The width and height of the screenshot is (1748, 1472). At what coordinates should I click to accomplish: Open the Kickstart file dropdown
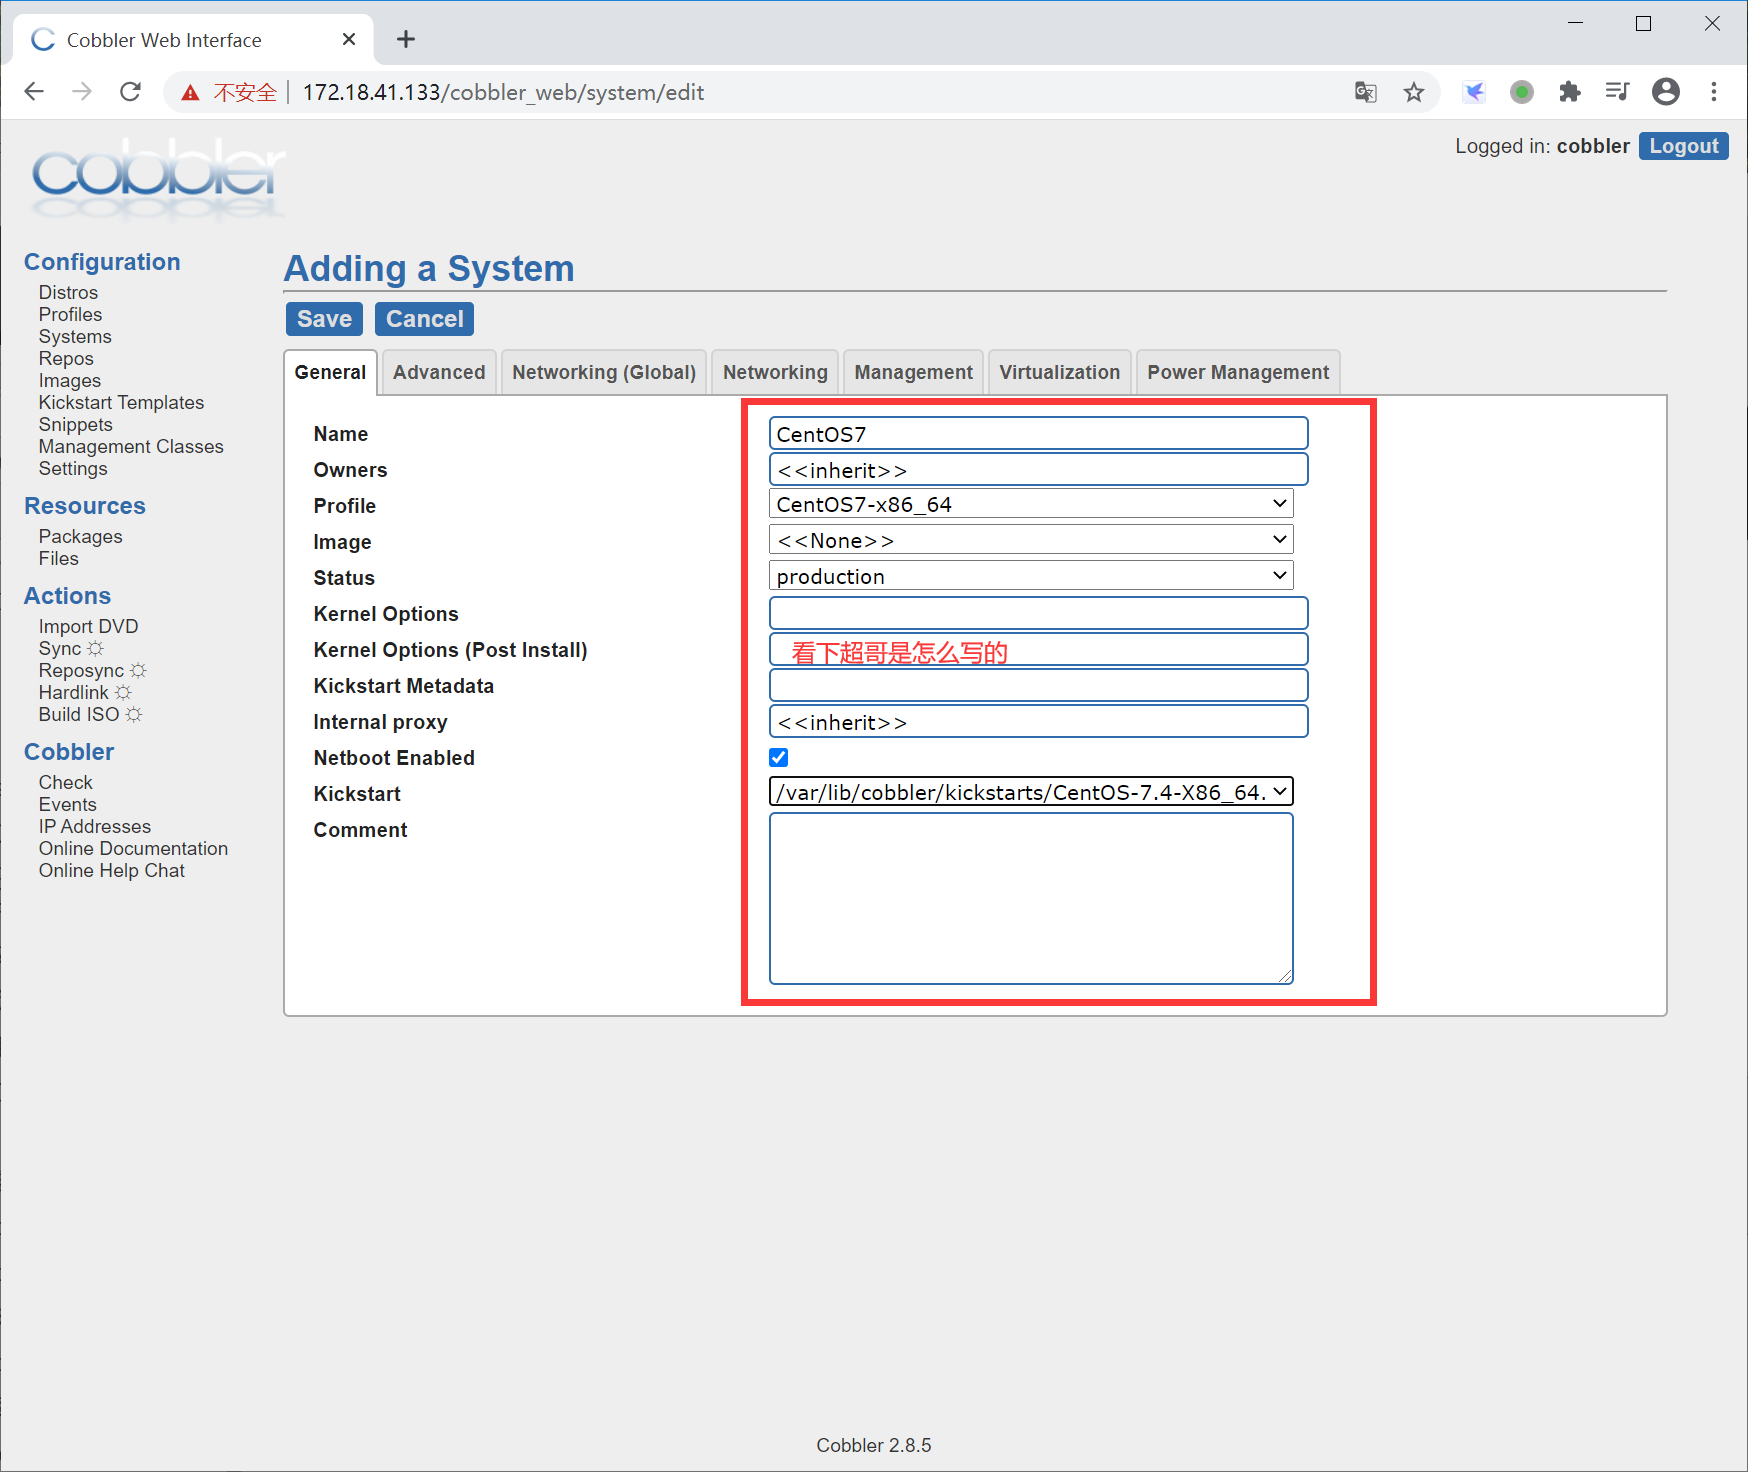point(1031,792)
